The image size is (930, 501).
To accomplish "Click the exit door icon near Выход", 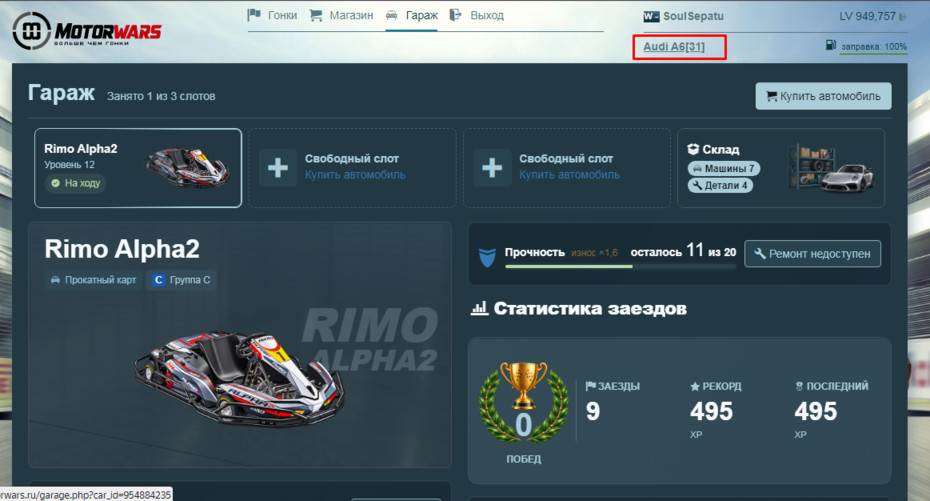I will coord(456,15).
